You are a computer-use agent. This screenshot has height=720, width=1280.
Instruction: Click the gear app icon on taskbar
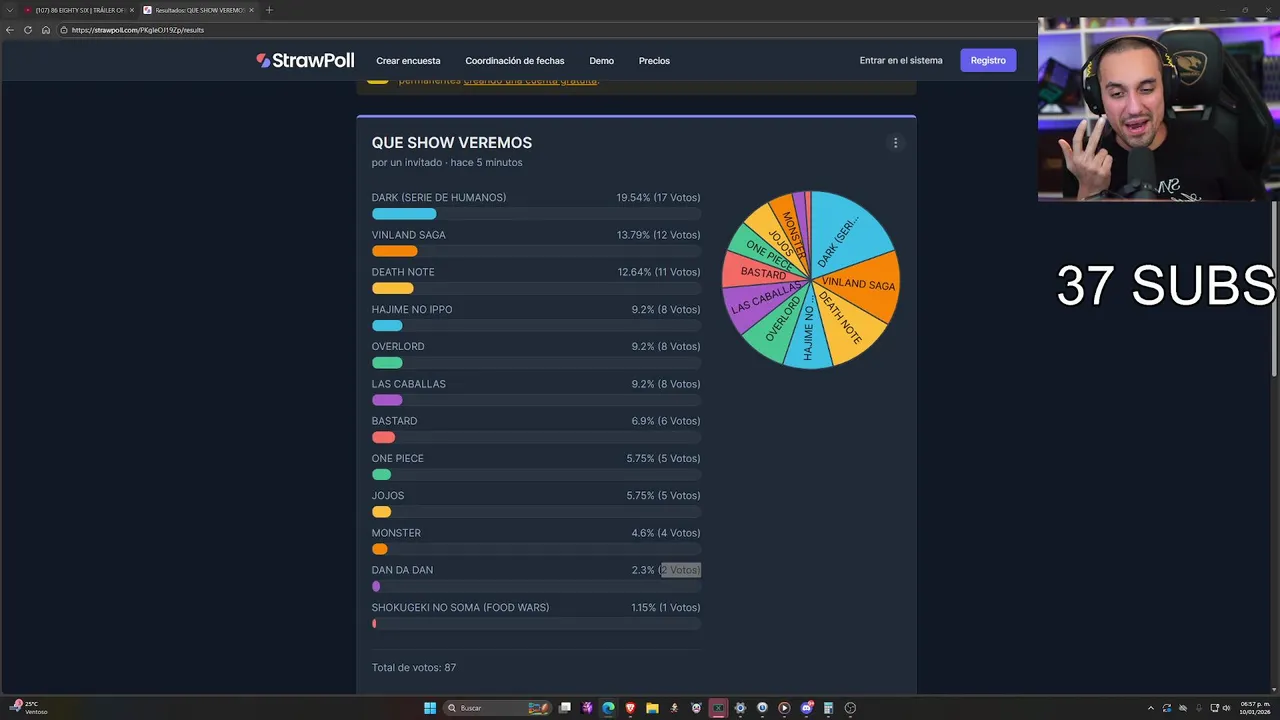740,708
